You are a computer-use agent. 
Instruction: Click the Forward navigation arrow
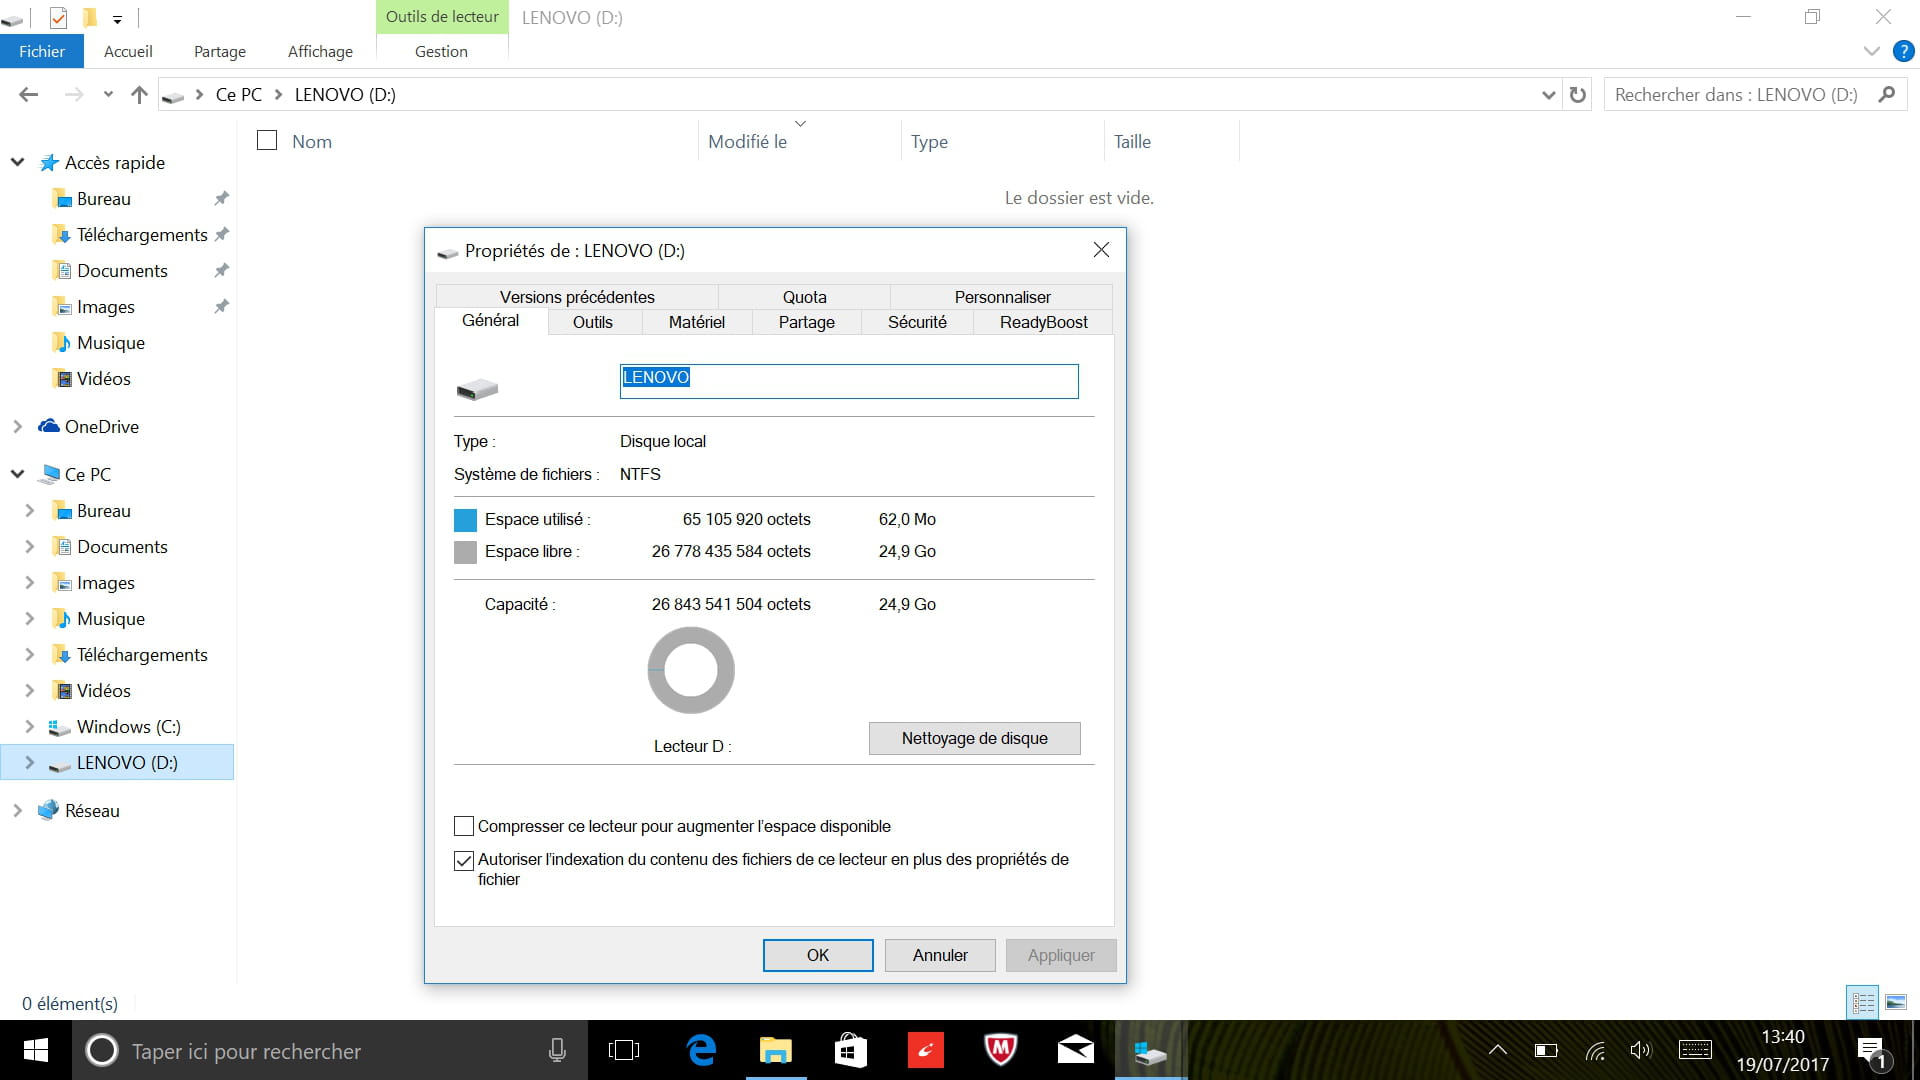coord(73,94)
